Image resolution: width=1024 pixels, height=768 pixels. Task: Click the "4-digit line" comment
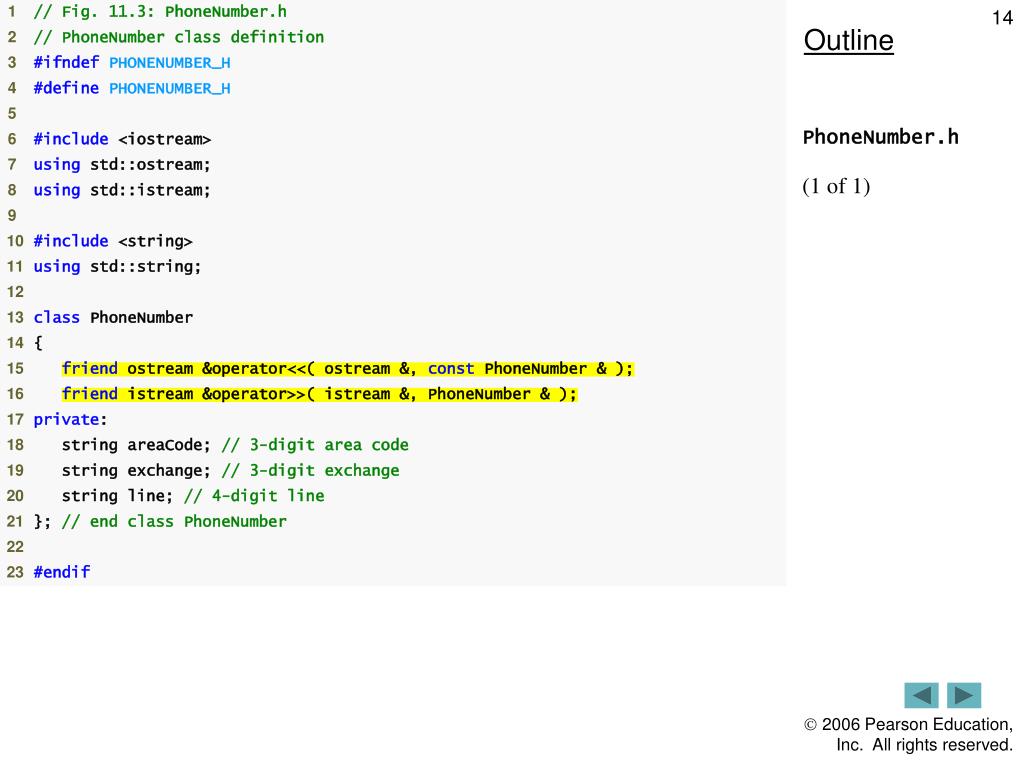255,496
